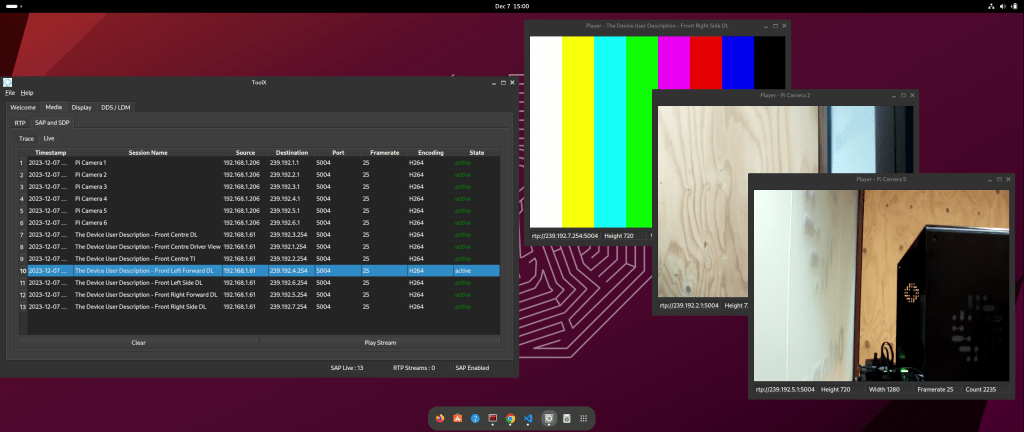Viewport: 1024px width, 432px height.
Task: Click the RTP Streams : 0 status
Action: coord(414,368)
